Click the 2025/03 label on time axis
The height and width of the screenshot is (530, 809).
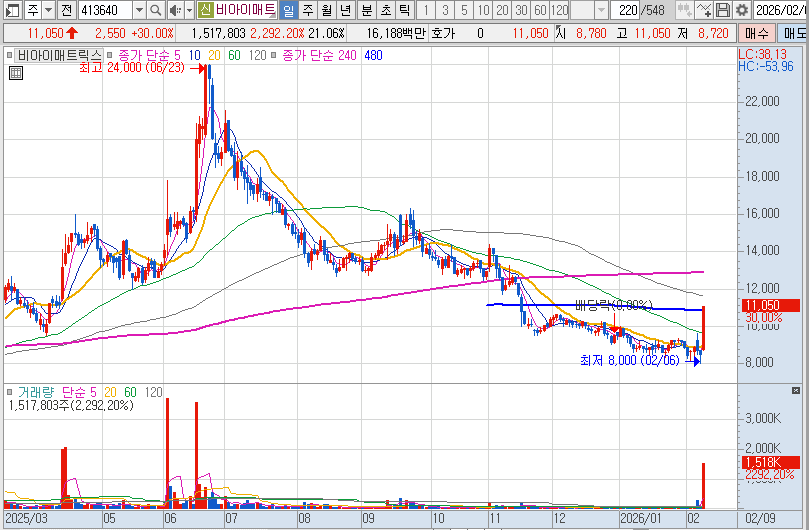(x=26, y=518)
